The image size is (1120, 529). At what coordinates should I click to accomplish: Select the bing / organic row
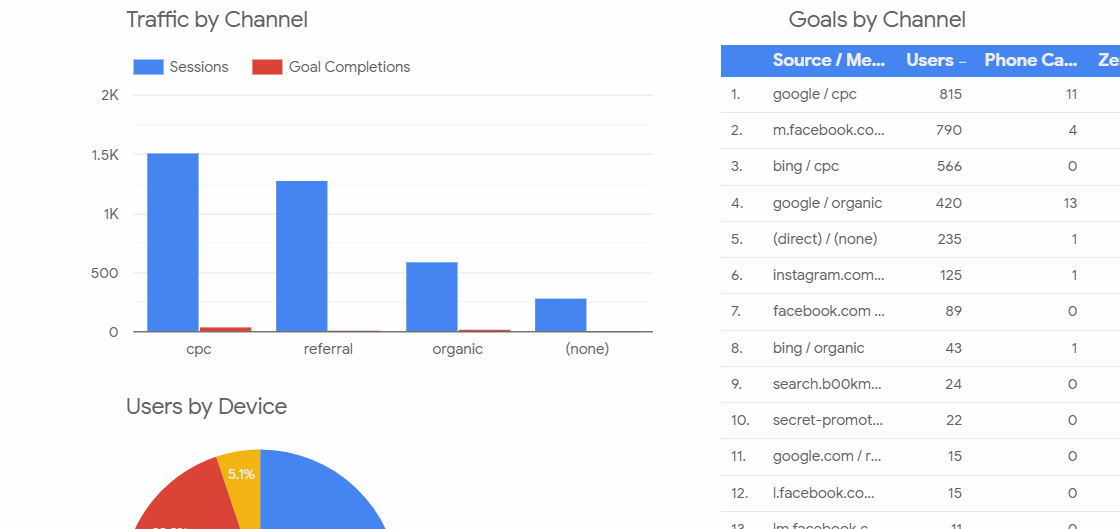point(921,348)
